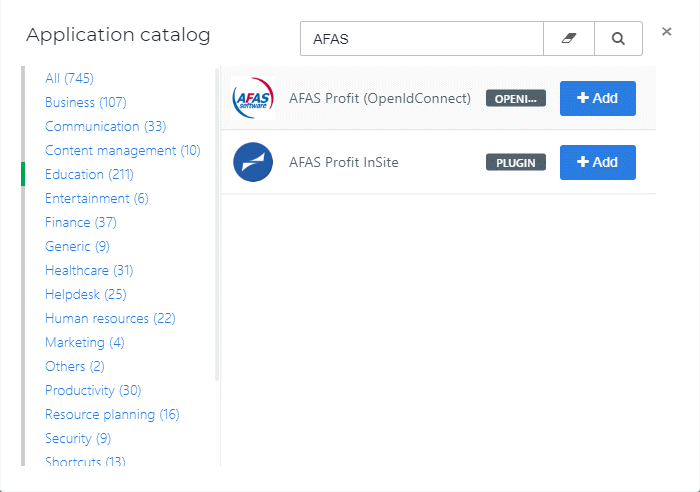This screenshot has width=700, height=492.
Task: Filter by Healthcare (31) category
Action: [89, 271]
